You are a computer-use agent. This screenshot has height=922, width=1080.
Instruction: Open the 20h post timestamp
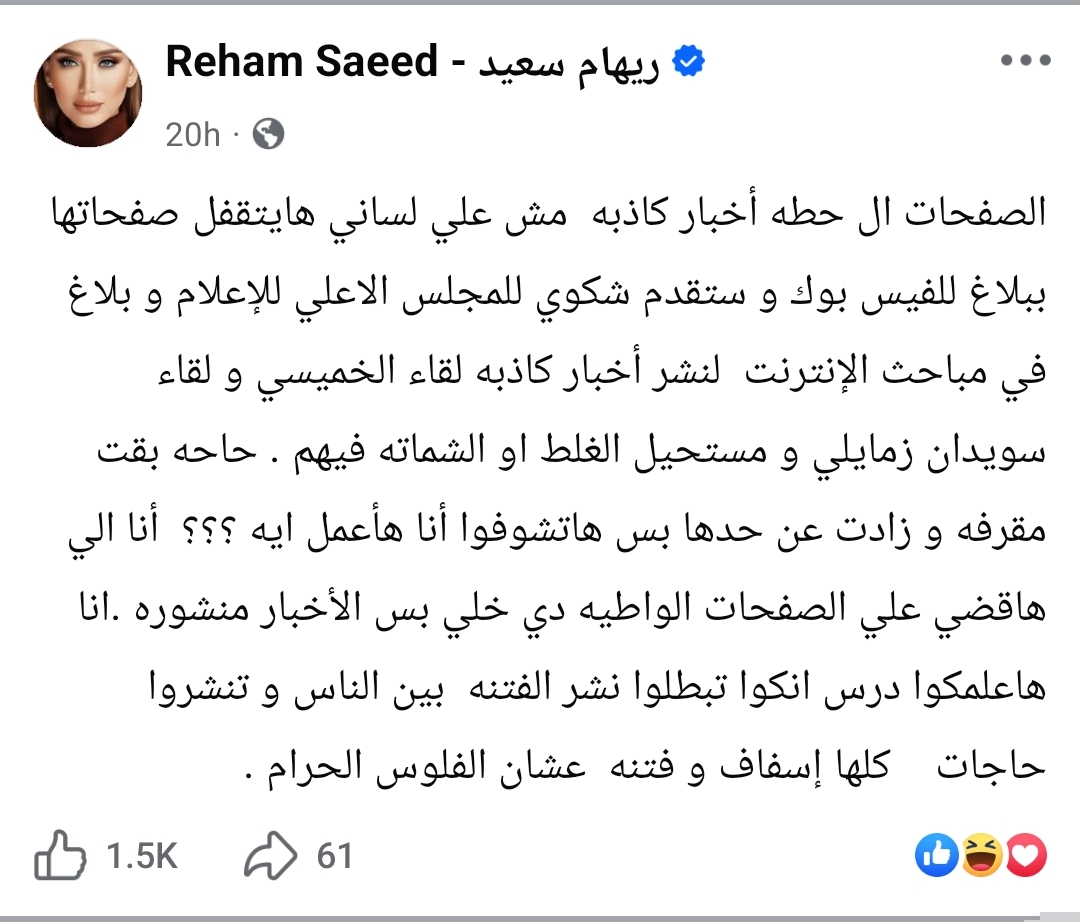192,134
